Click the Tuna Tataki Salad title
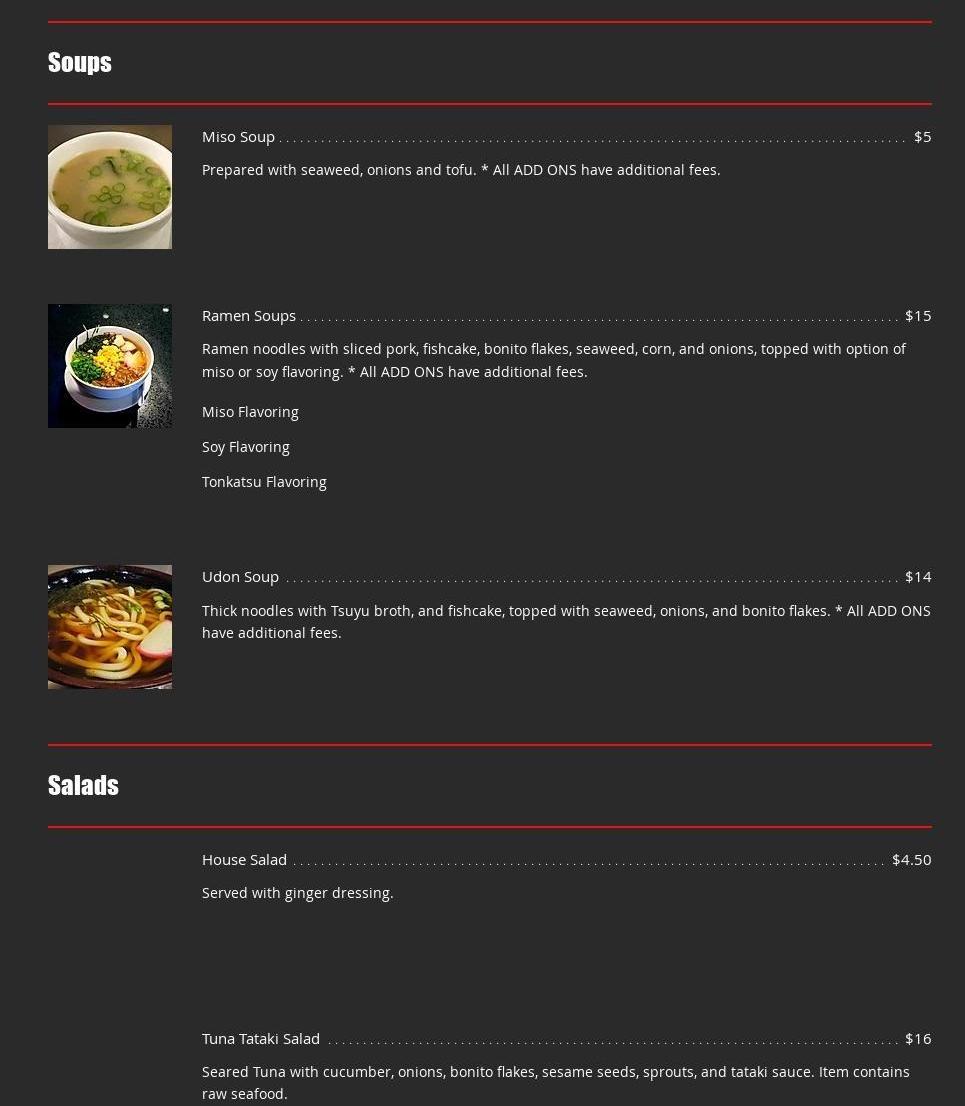 [261, 1039]
